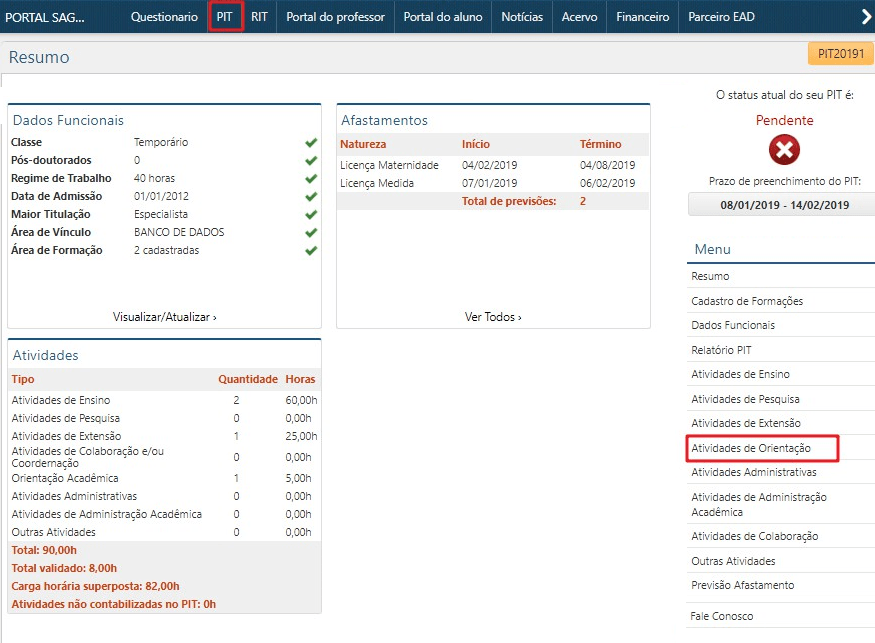875x643 pixels.
Task: Click the green checkmark beside Maior Titulação
Action: click(x=311, y=215)
